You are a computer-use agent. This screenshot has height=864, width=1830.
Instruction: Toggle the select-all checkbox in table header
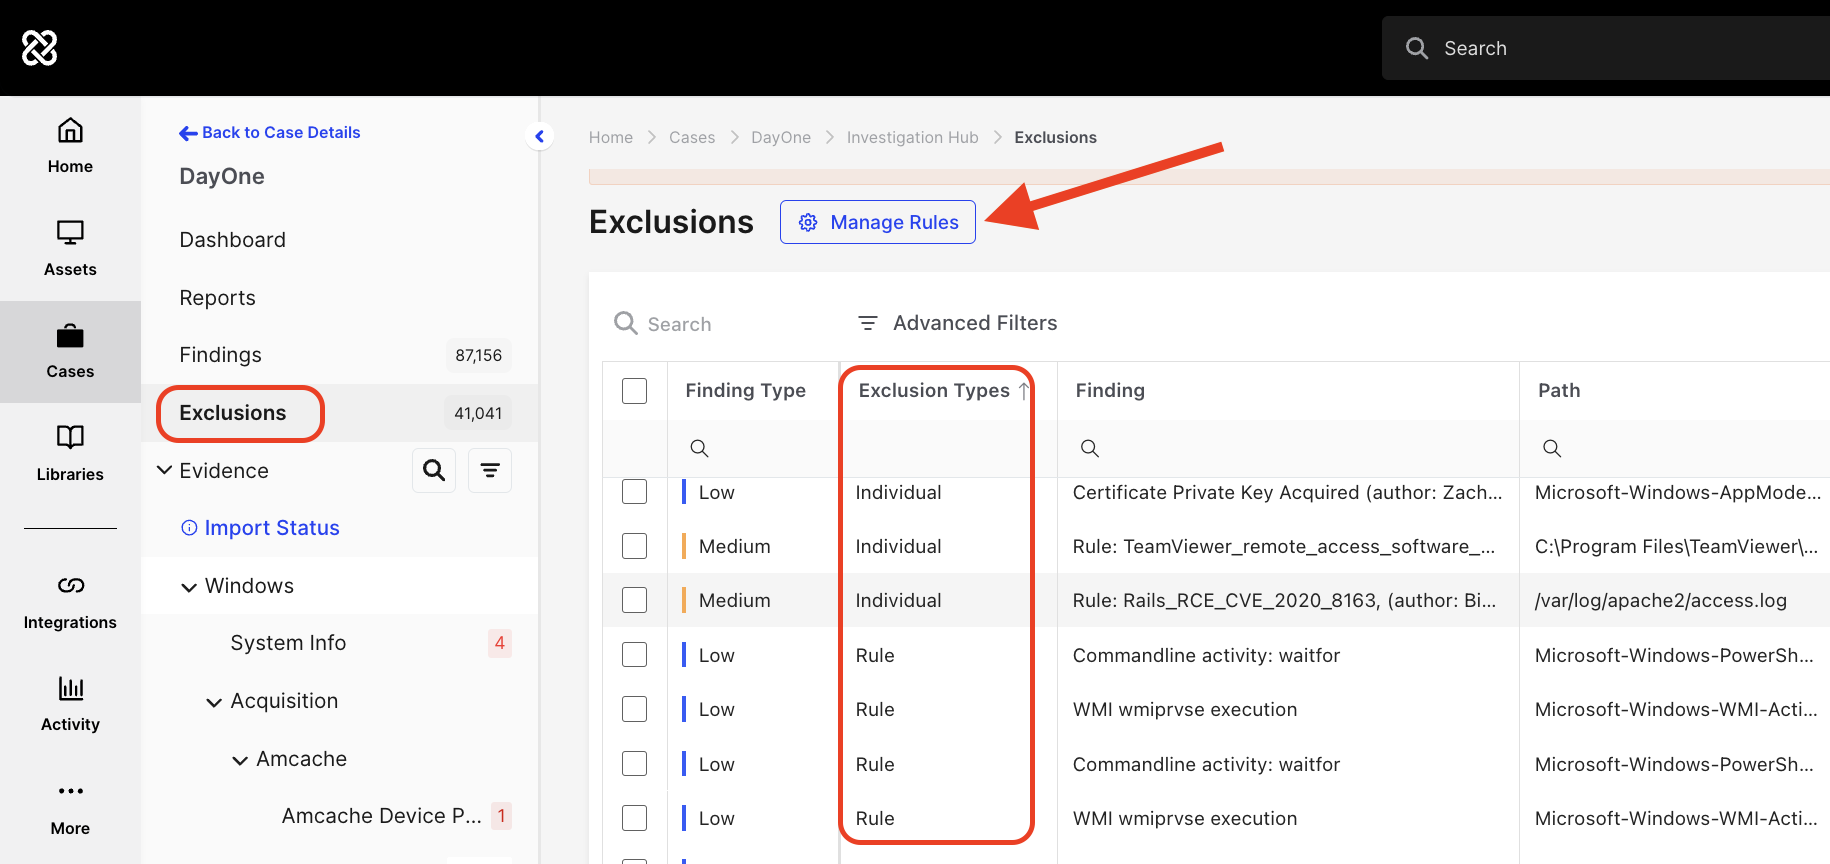pyautogui.click(x=634, y=390)
